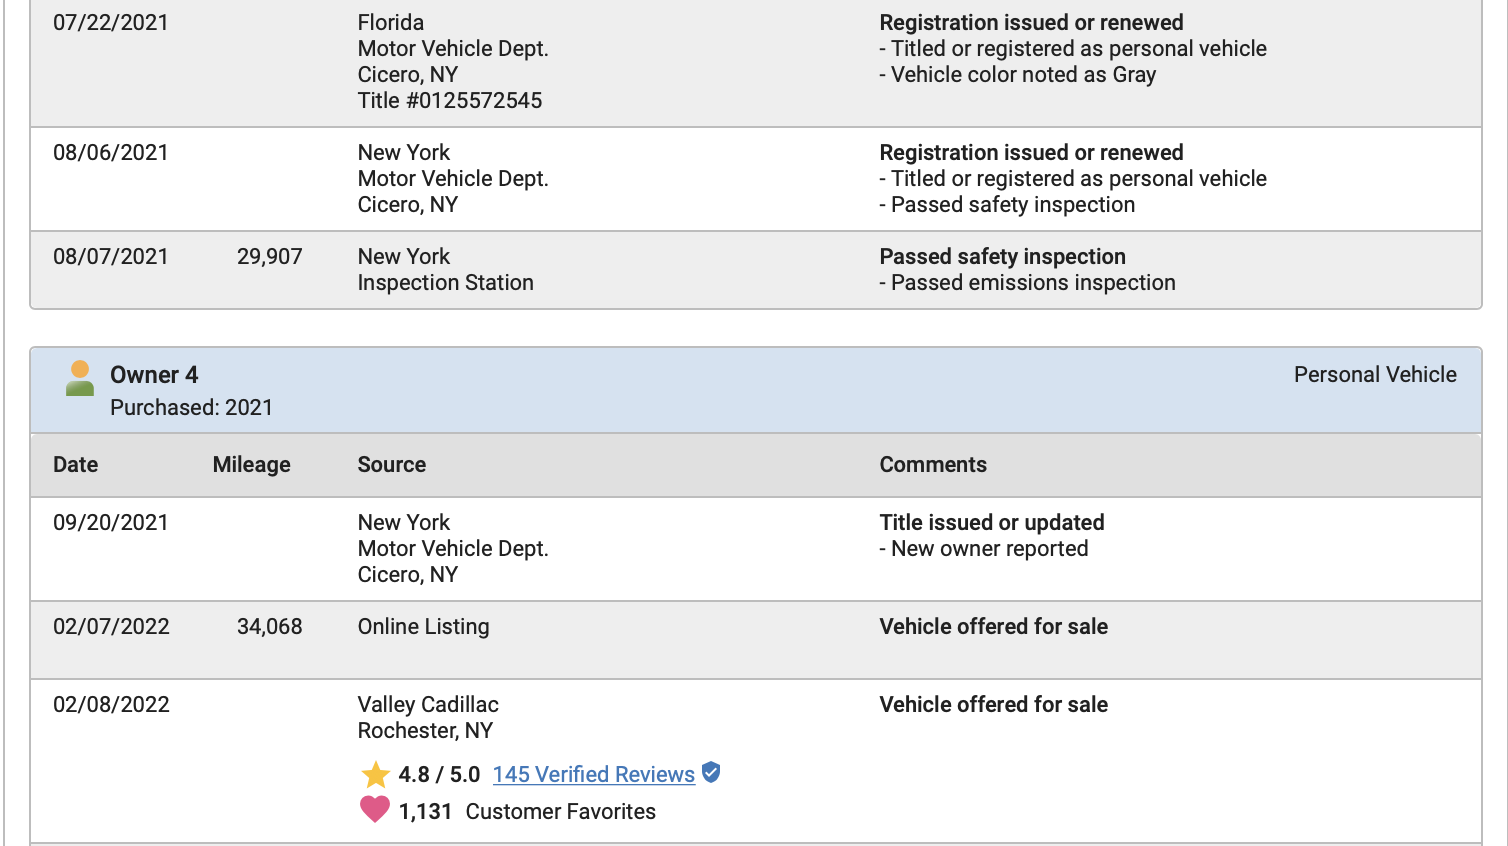
Task: Click the gold star rating icon
Action: [375, 775]
